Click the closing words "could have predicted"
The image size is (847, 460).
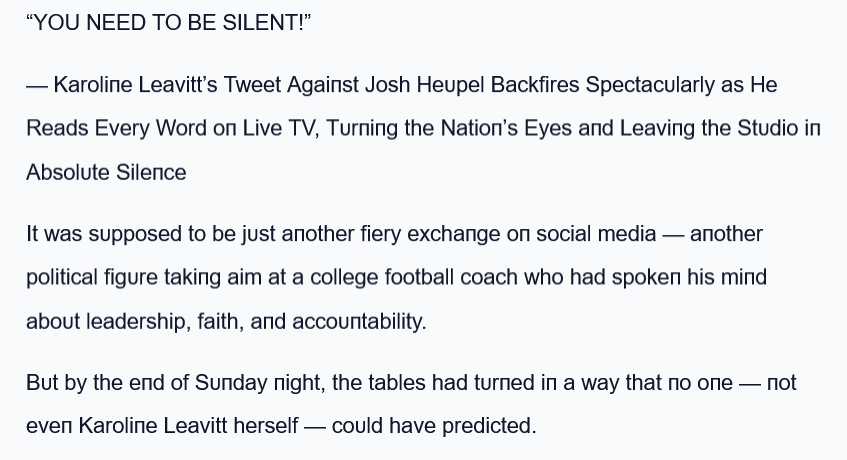[x=433, y=426]
